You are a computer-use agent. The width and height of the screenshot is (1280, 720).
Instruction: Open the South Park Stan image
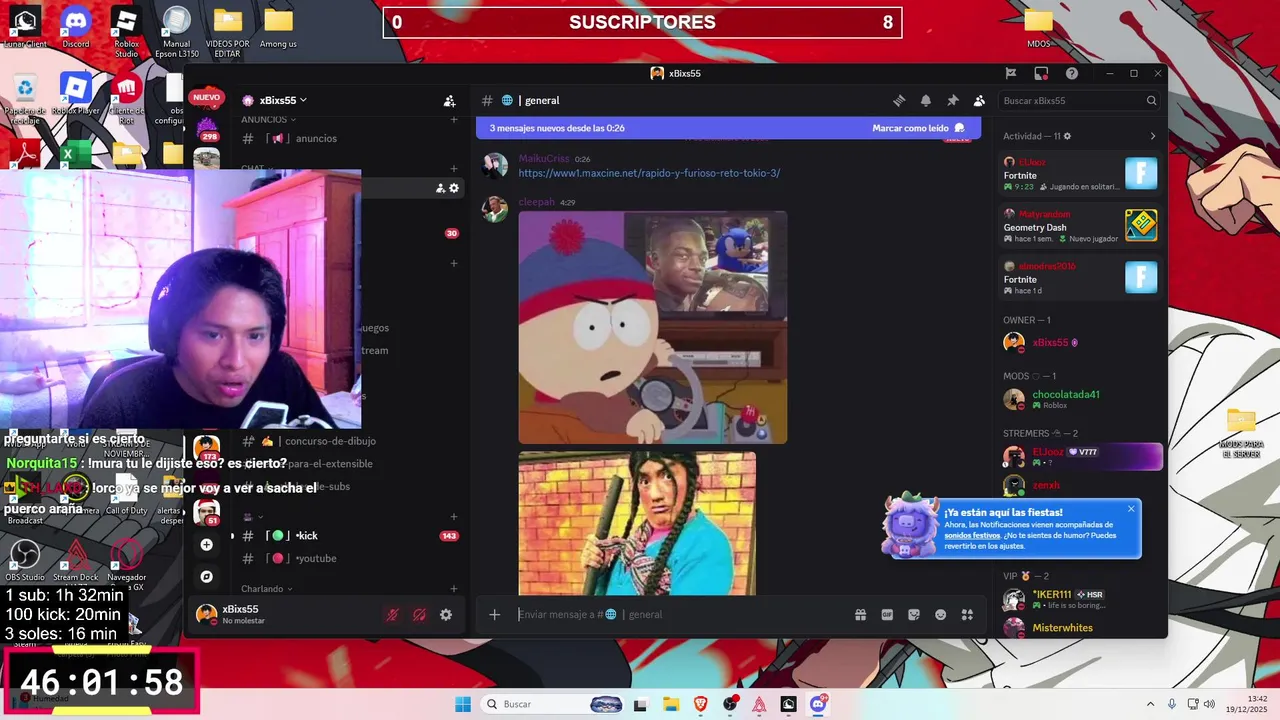tap(652, 327)
